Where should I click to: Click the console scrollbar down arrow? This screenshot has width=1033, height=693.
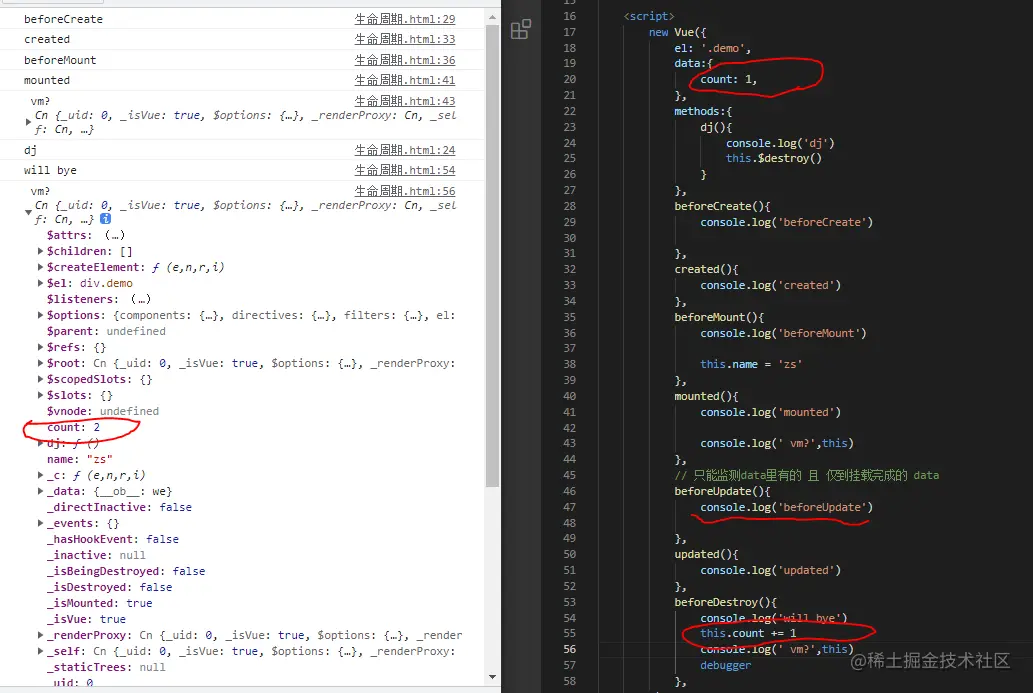pyautogui.click(x=492, y=677)
